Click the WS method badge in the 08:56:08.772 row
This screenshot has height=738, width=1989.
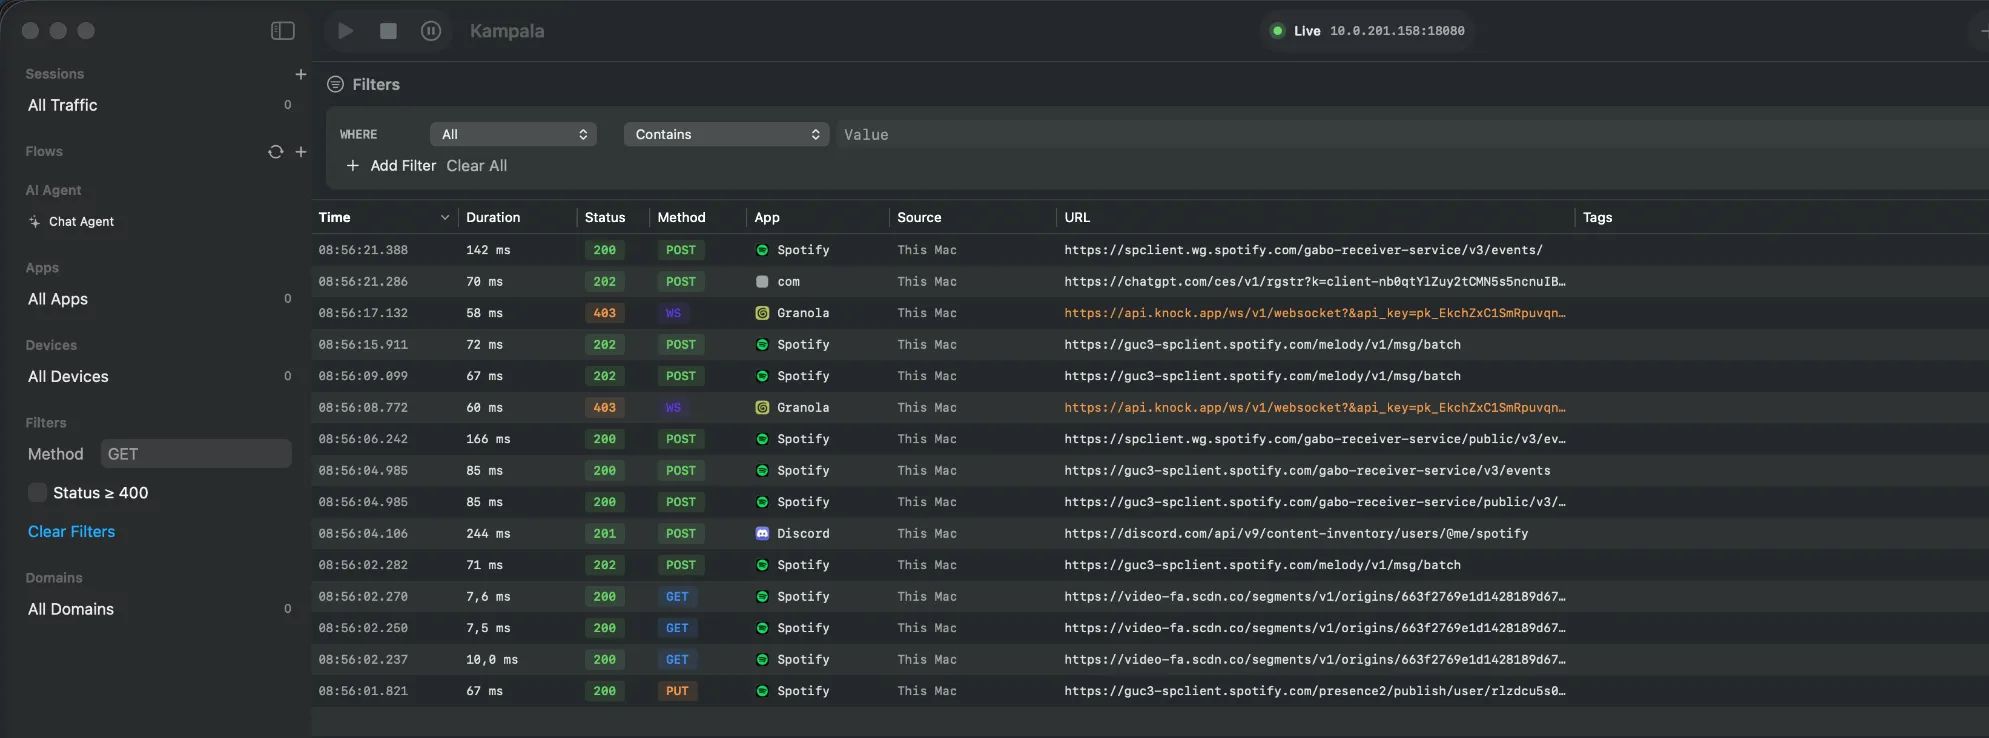(673, 408)
